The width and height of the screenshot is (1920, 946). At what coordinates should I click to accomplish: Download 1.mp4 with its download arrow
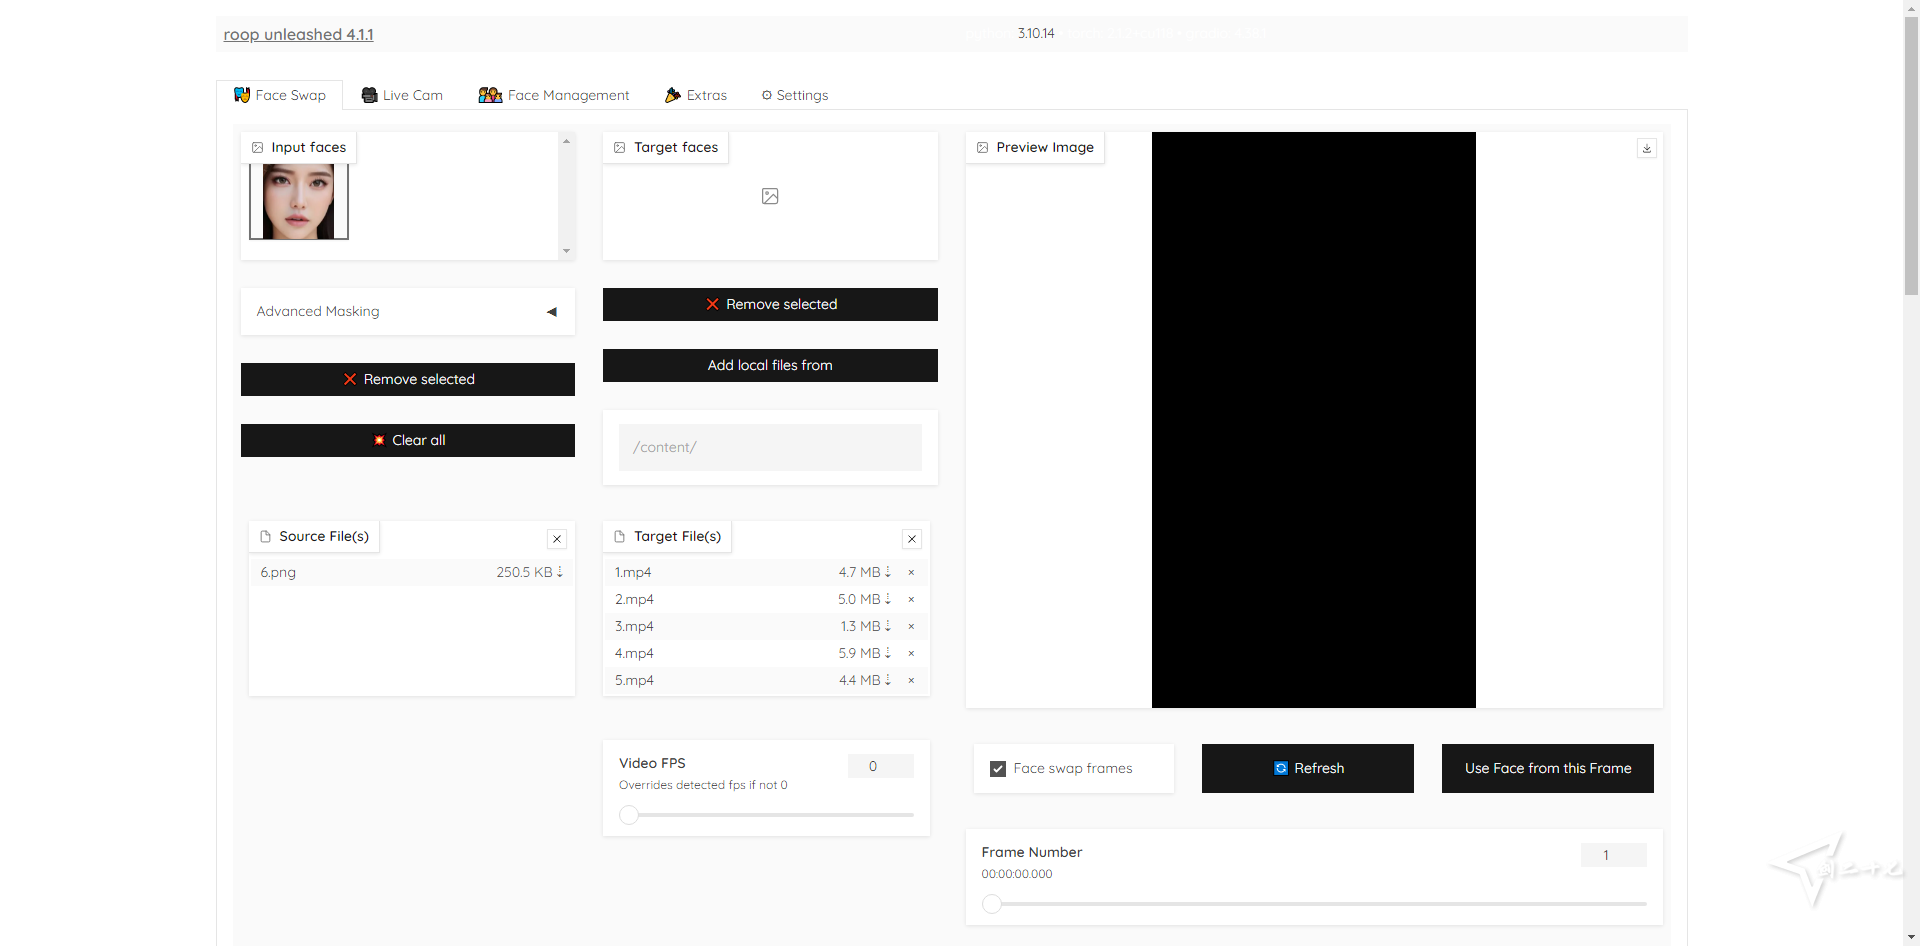(x=888, y=572)
